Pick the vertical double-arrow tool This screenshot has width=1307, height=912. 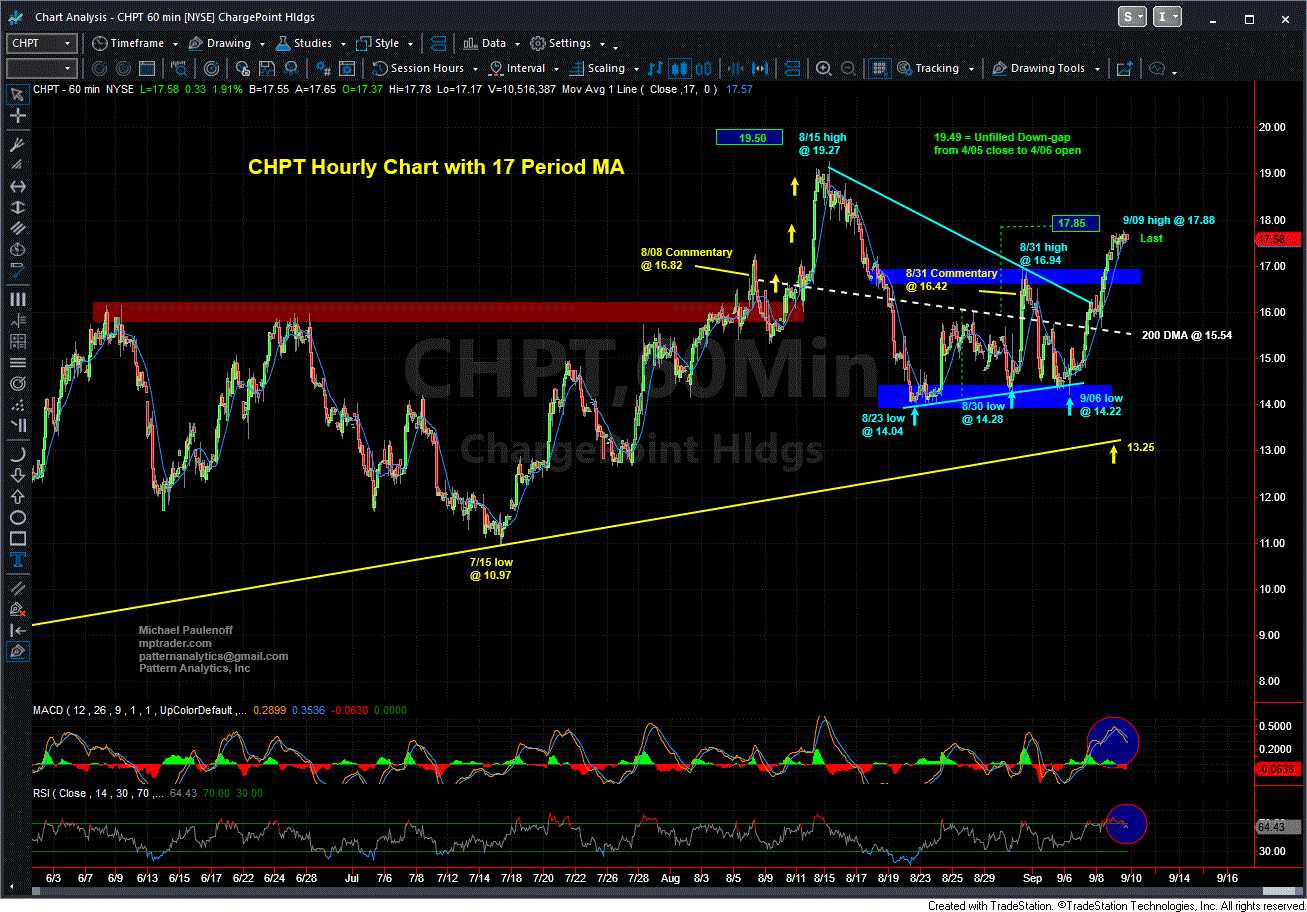point(16,210)
